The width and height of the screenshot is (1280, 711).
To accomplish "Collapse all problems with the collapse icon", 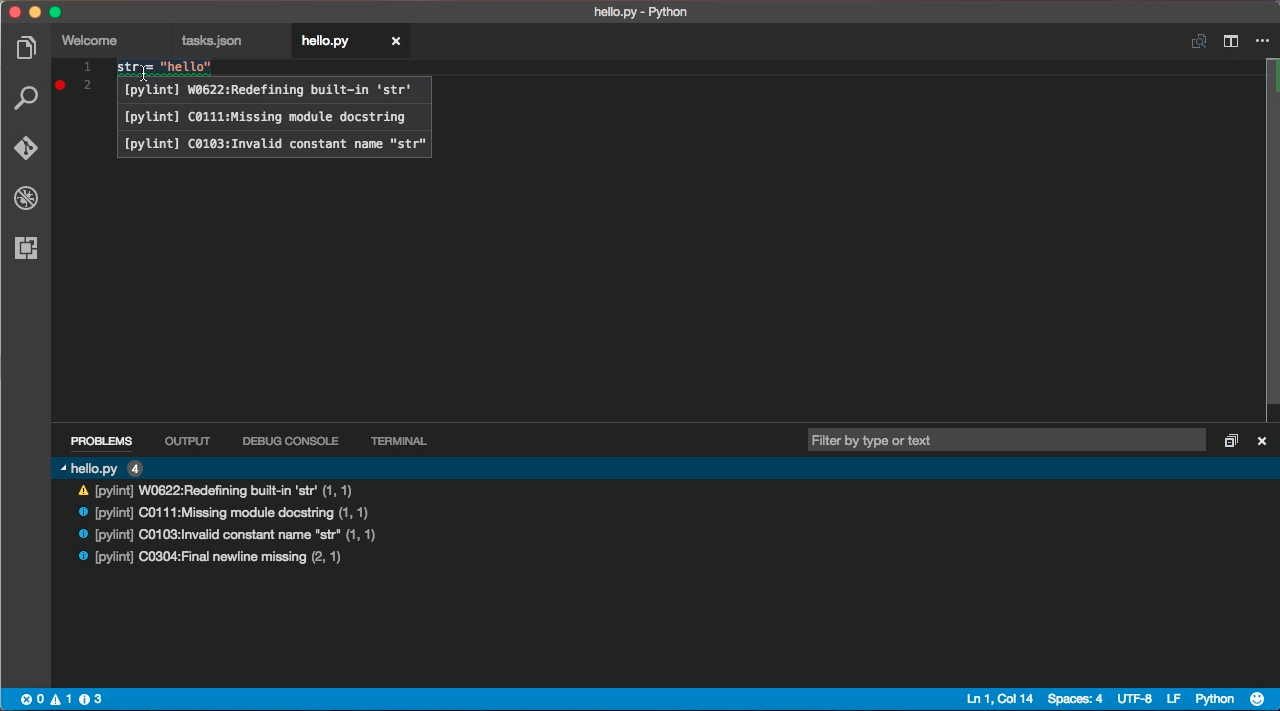I will click(x=1231, y=441).
